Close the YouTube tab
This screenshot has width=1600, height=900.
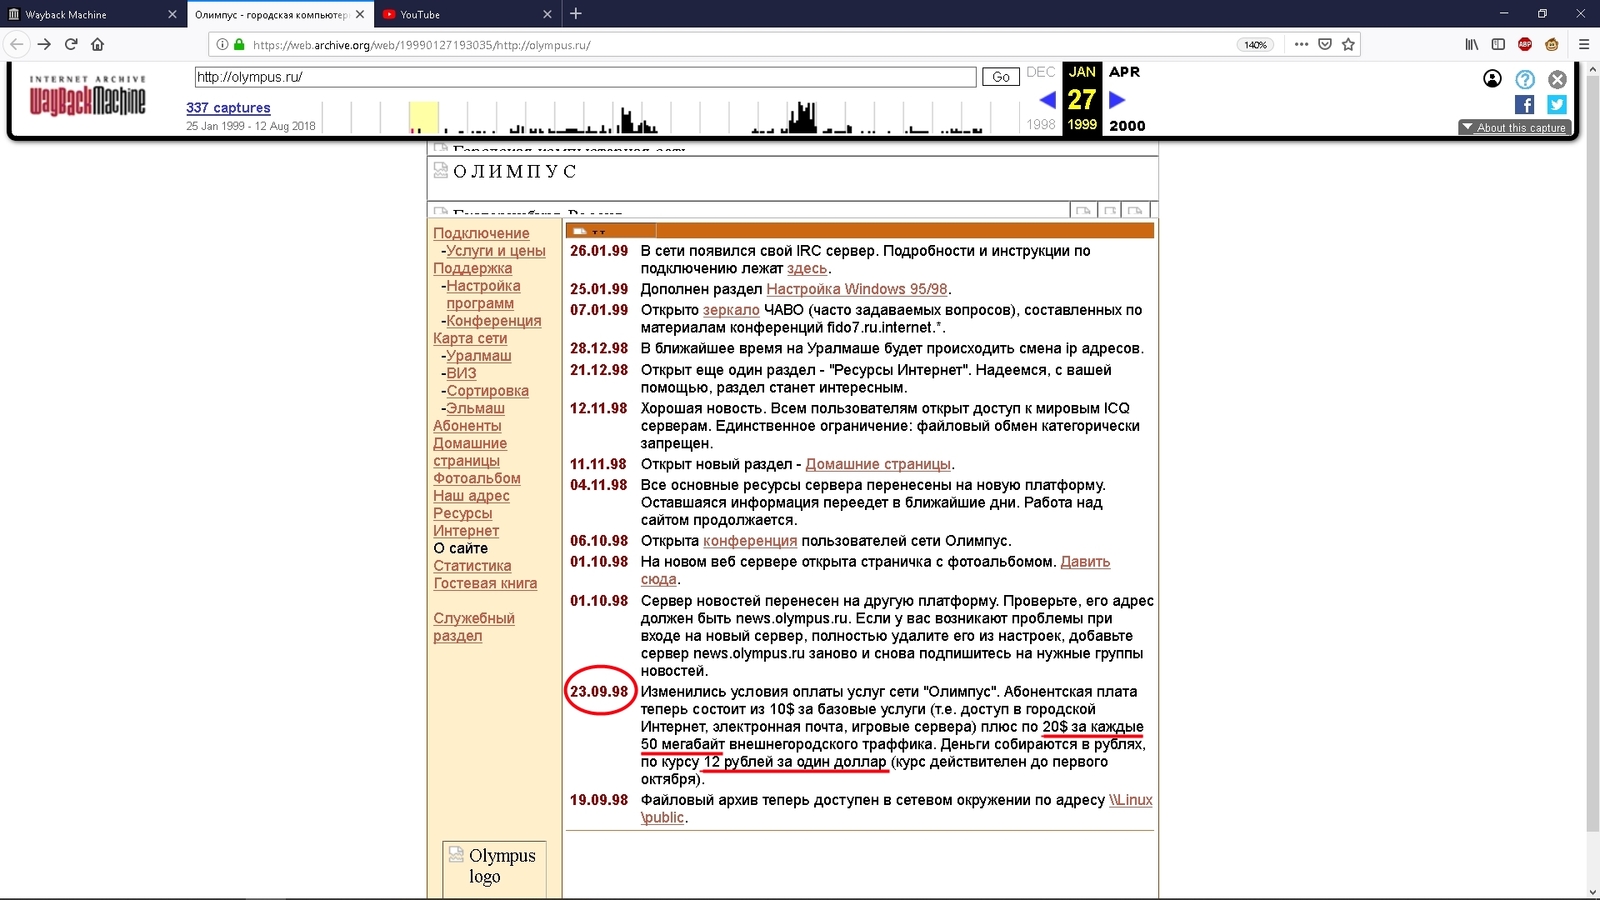pyautogui.click(x=547, y=14)
